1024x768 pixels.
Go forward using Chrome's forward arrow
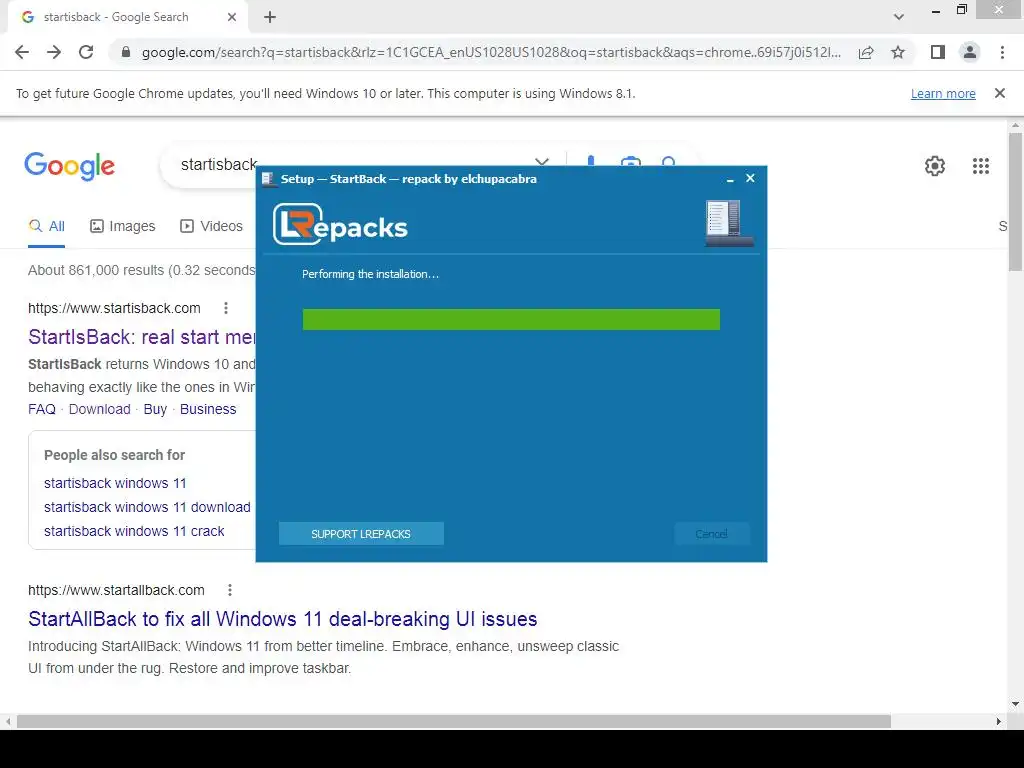pos(54,52)
